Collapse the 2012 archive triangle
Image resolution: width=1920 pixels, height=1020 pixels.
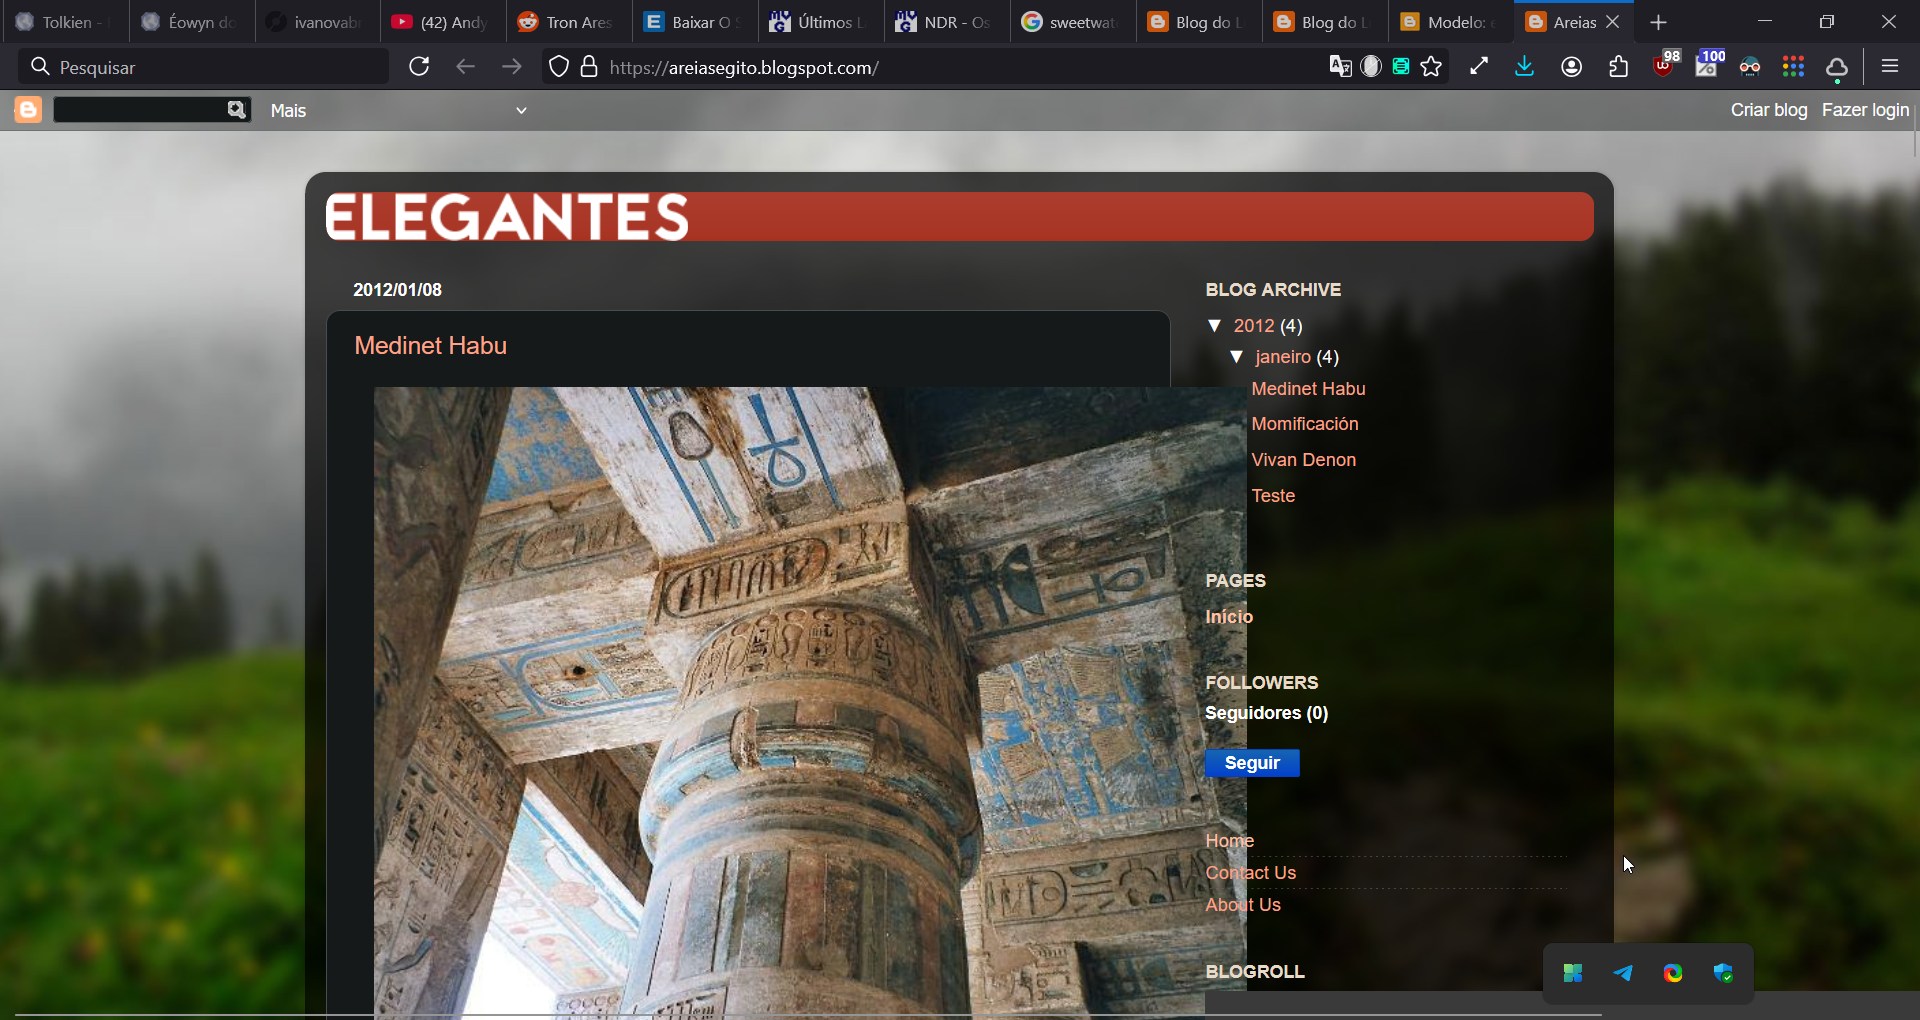pyautogui.click(x=1215, y=326)
